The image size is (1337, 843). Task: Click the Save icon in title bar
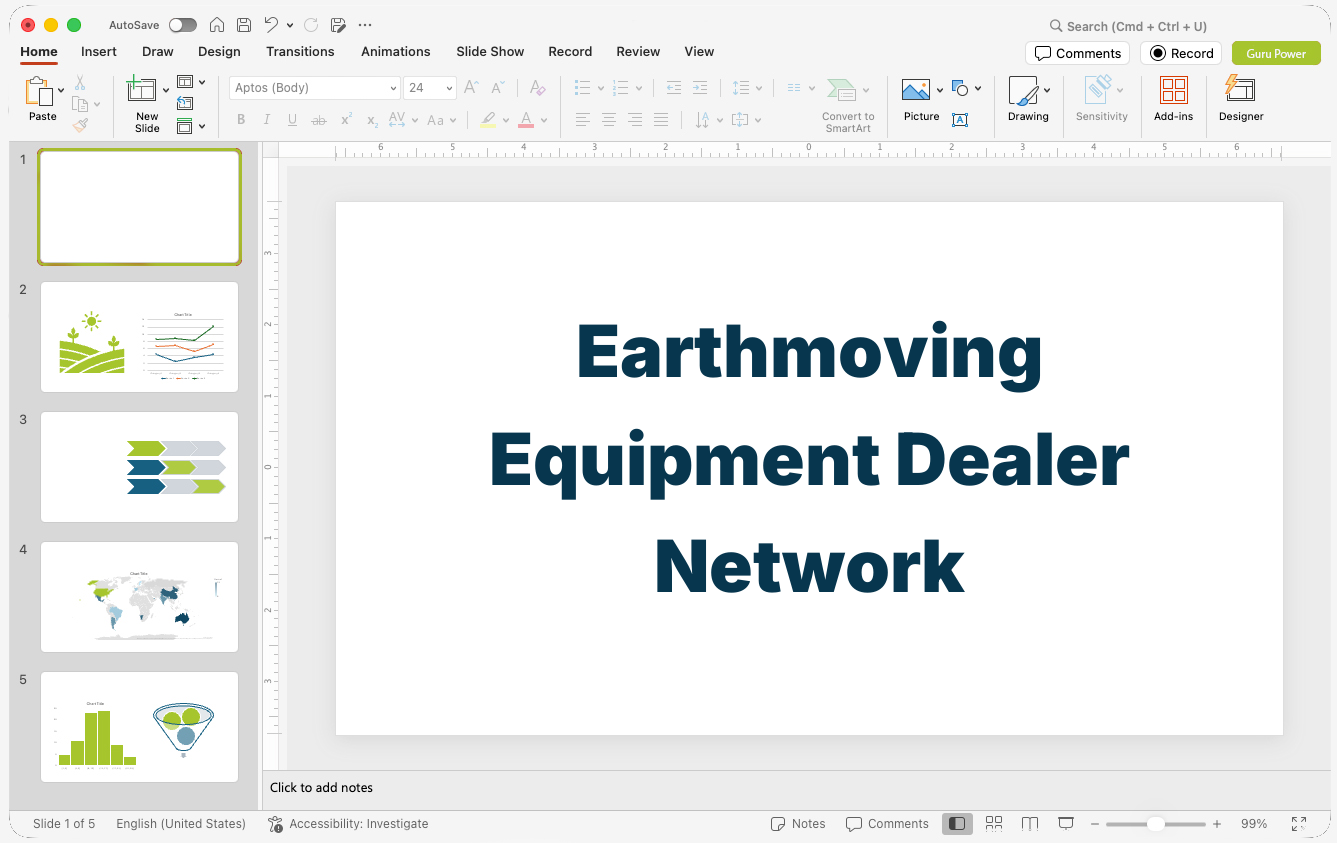click(244, 25)
